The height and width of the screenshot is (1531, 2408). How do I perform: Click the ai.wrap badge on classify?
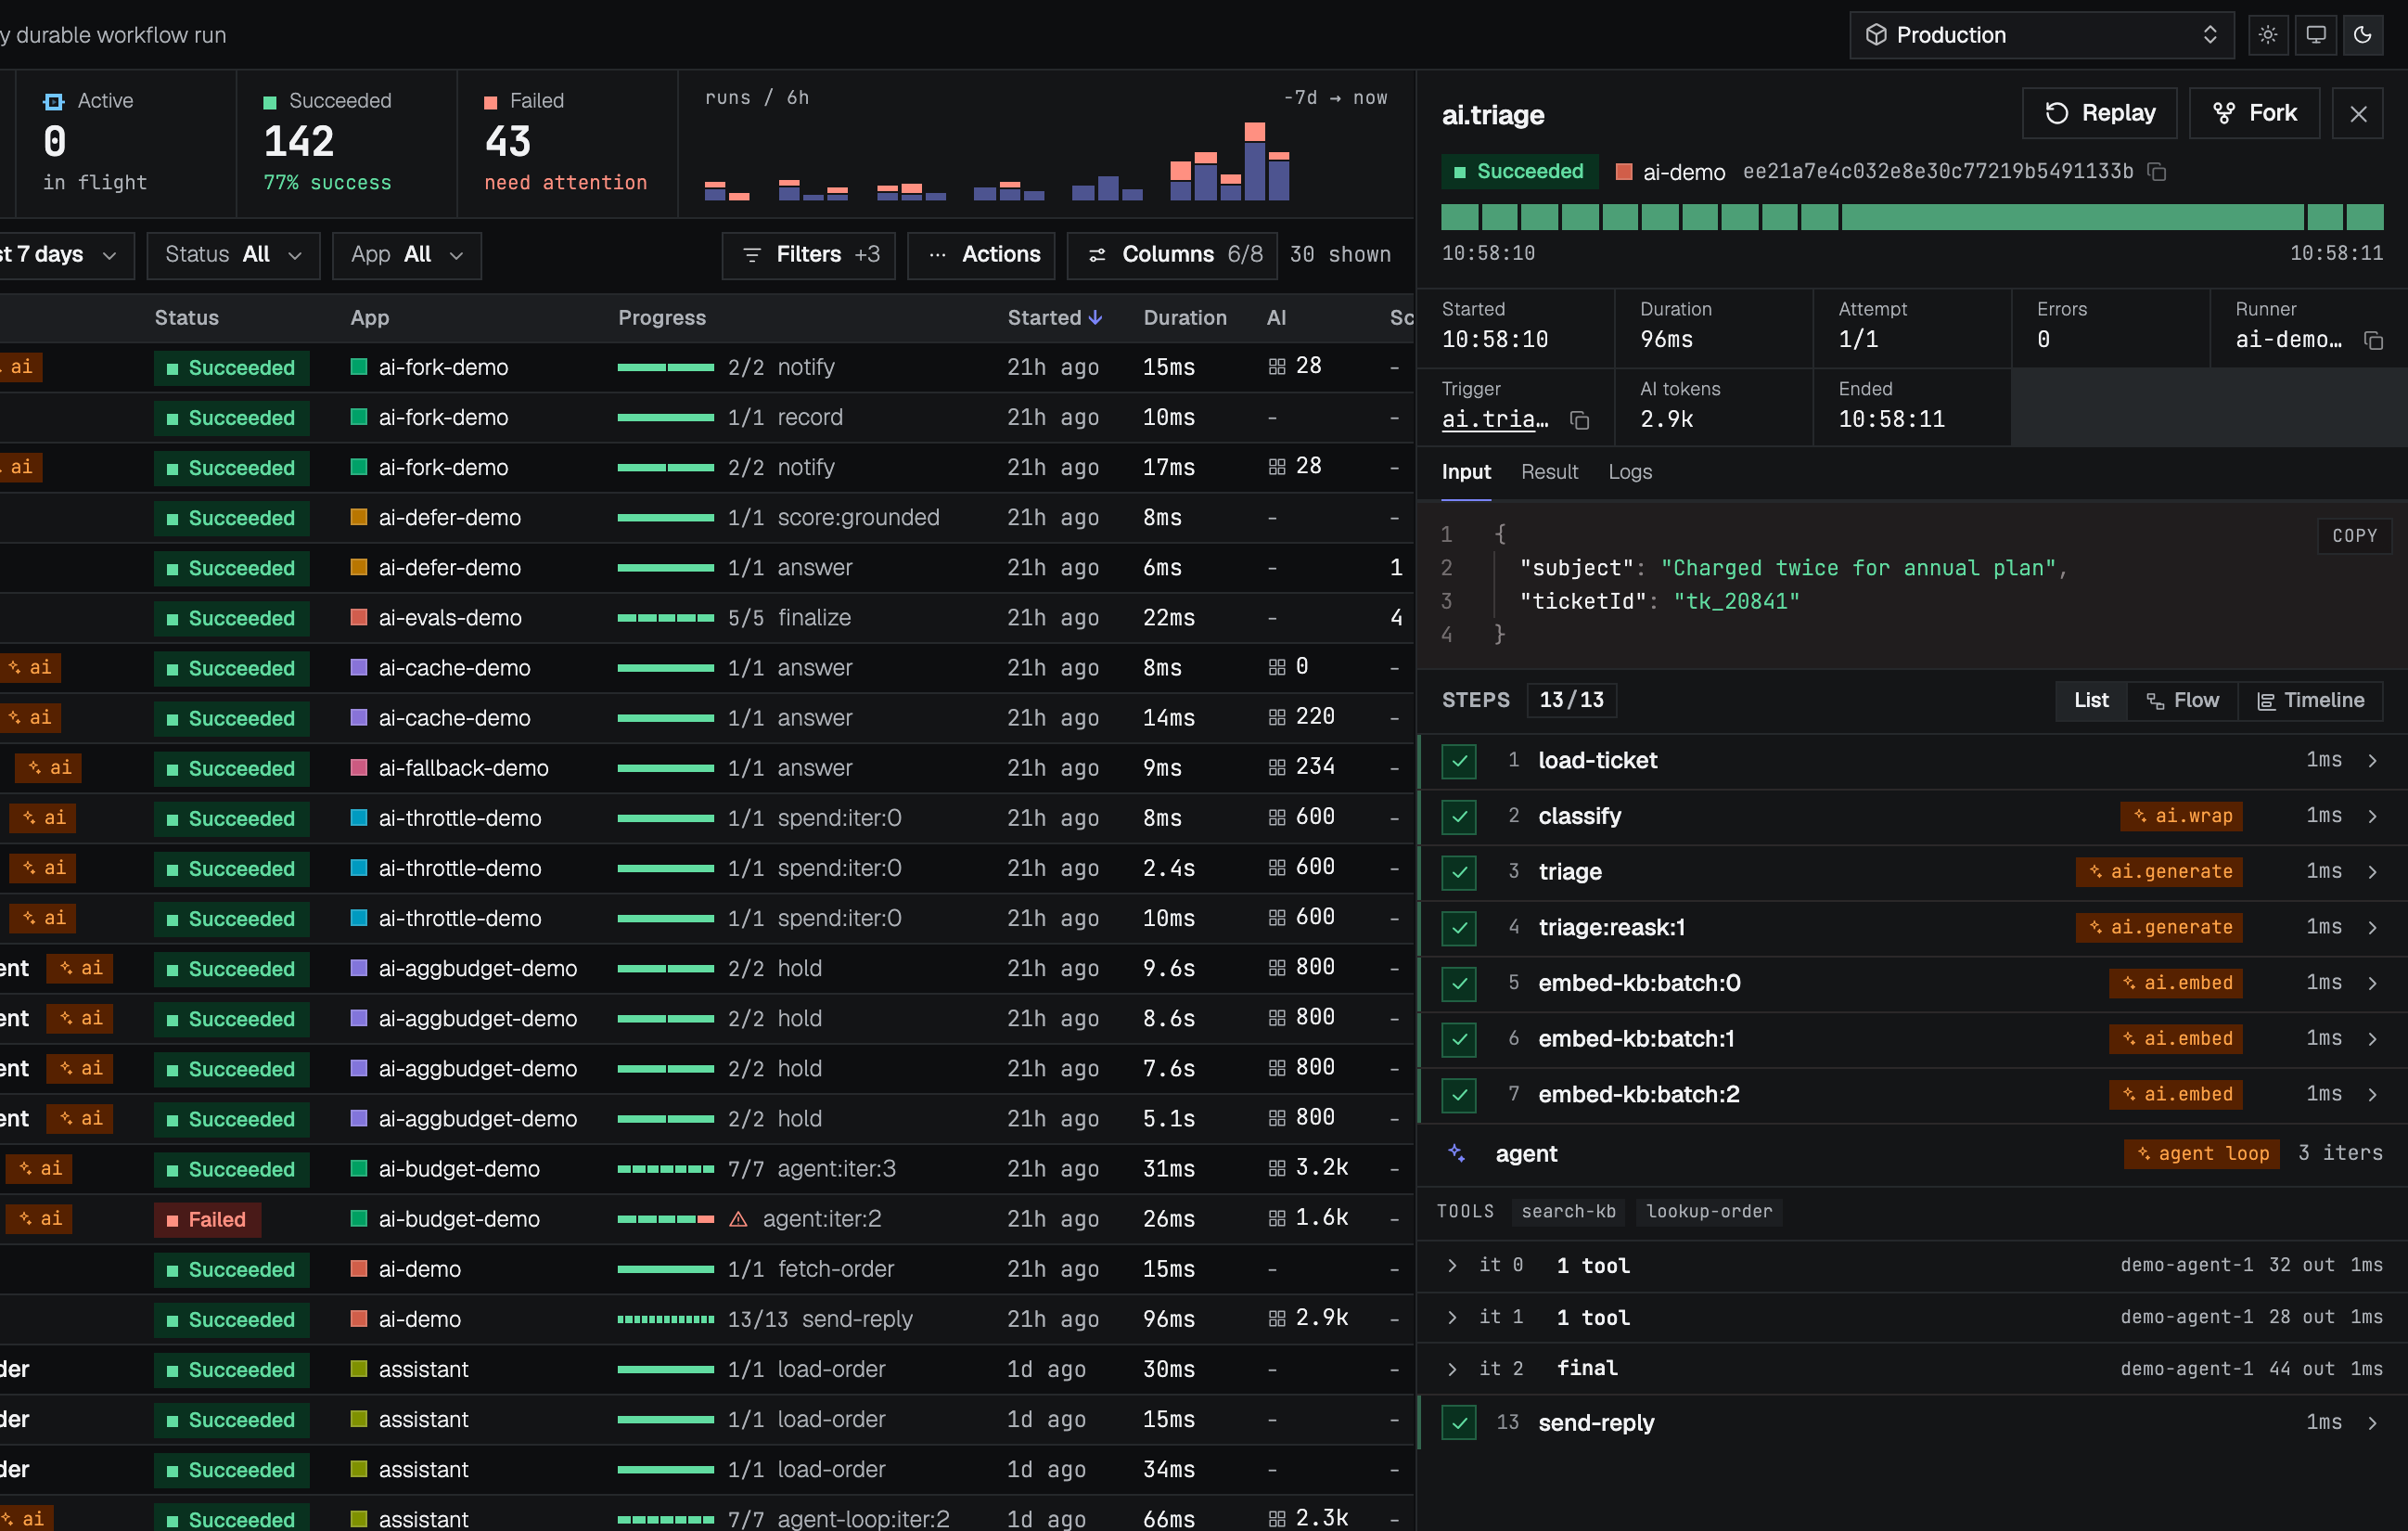(2181, 816)
